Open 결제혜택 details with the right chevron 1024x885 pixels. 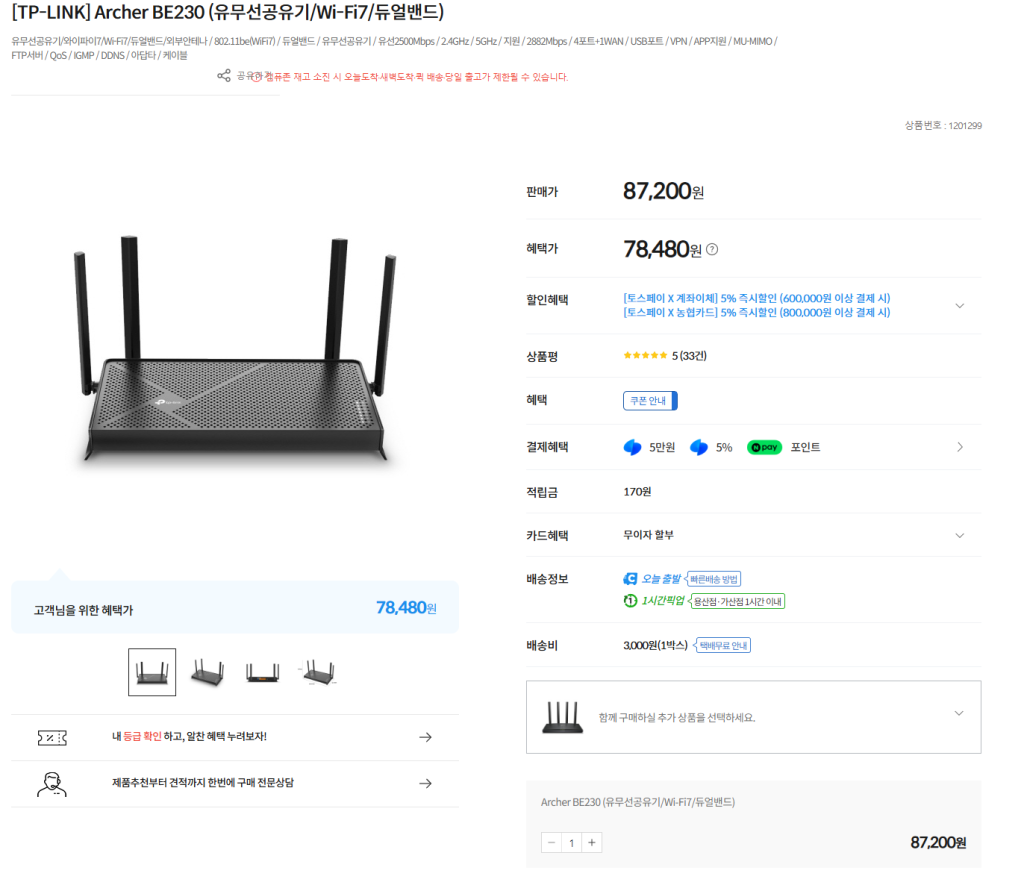pos(960,447)
